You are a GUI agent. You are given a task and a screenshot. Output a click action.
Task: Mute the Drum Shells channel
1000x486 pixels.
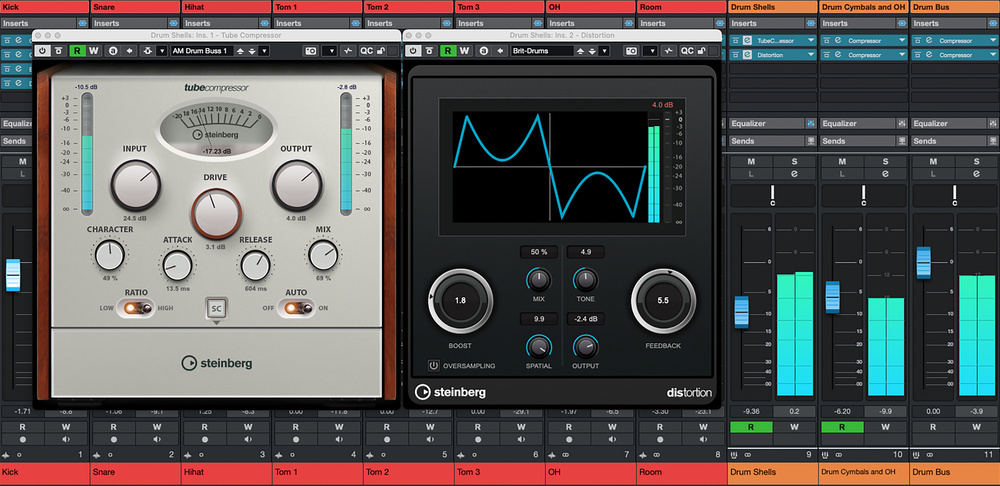pos(751,161)
